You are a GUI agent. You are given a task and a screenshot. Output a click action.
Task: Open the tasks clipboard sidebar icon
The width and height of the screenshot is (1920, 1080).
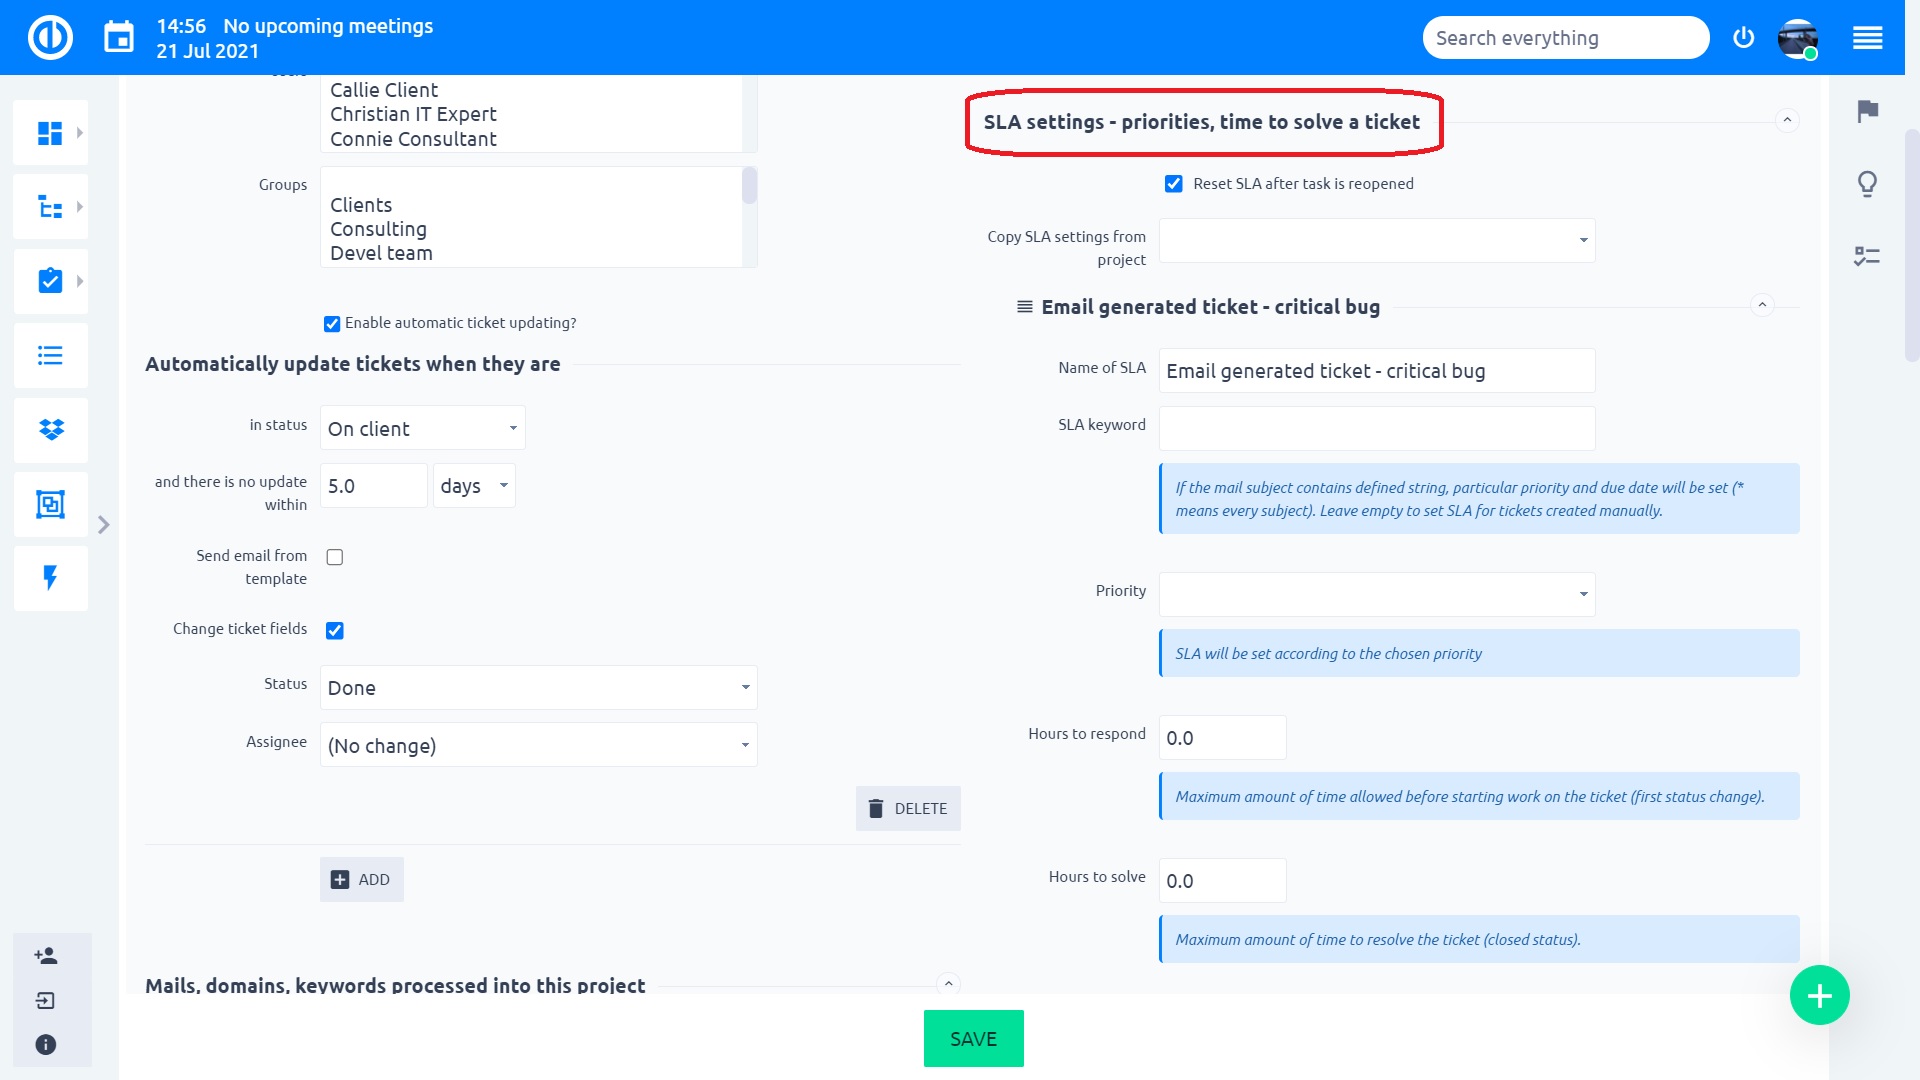[50, 281]
